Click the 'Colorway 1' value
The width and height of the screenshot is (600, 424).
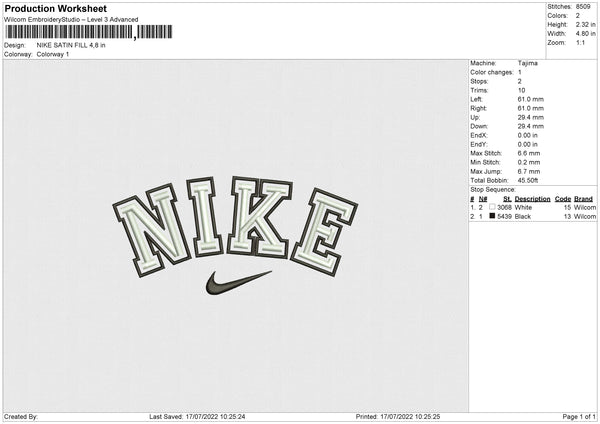click(x=53, y=54)
